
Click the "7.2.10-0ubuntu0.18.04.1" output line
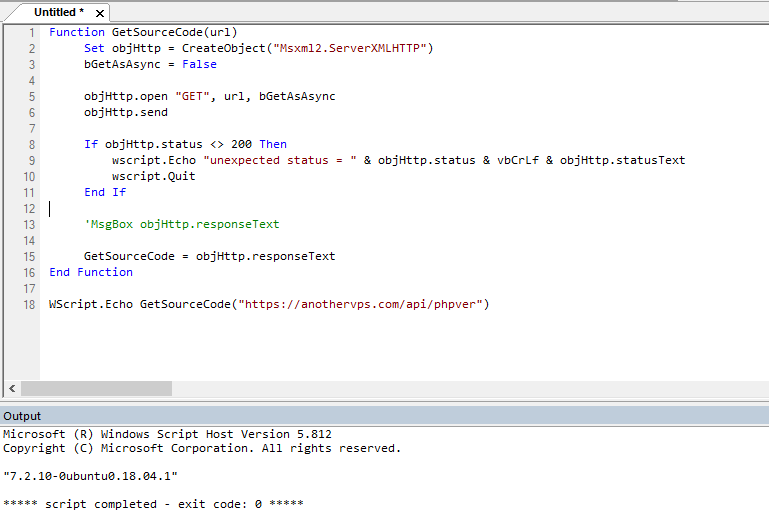(90, 476)
